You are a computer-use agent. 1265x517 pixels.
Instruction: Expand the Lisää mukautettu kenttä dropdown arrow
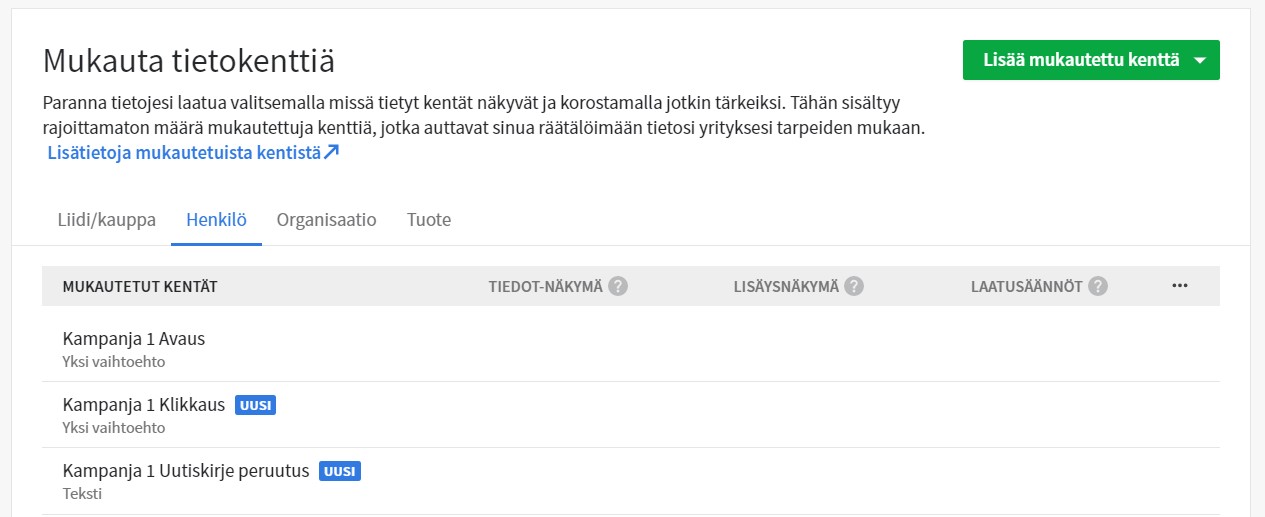(1201, 61)
